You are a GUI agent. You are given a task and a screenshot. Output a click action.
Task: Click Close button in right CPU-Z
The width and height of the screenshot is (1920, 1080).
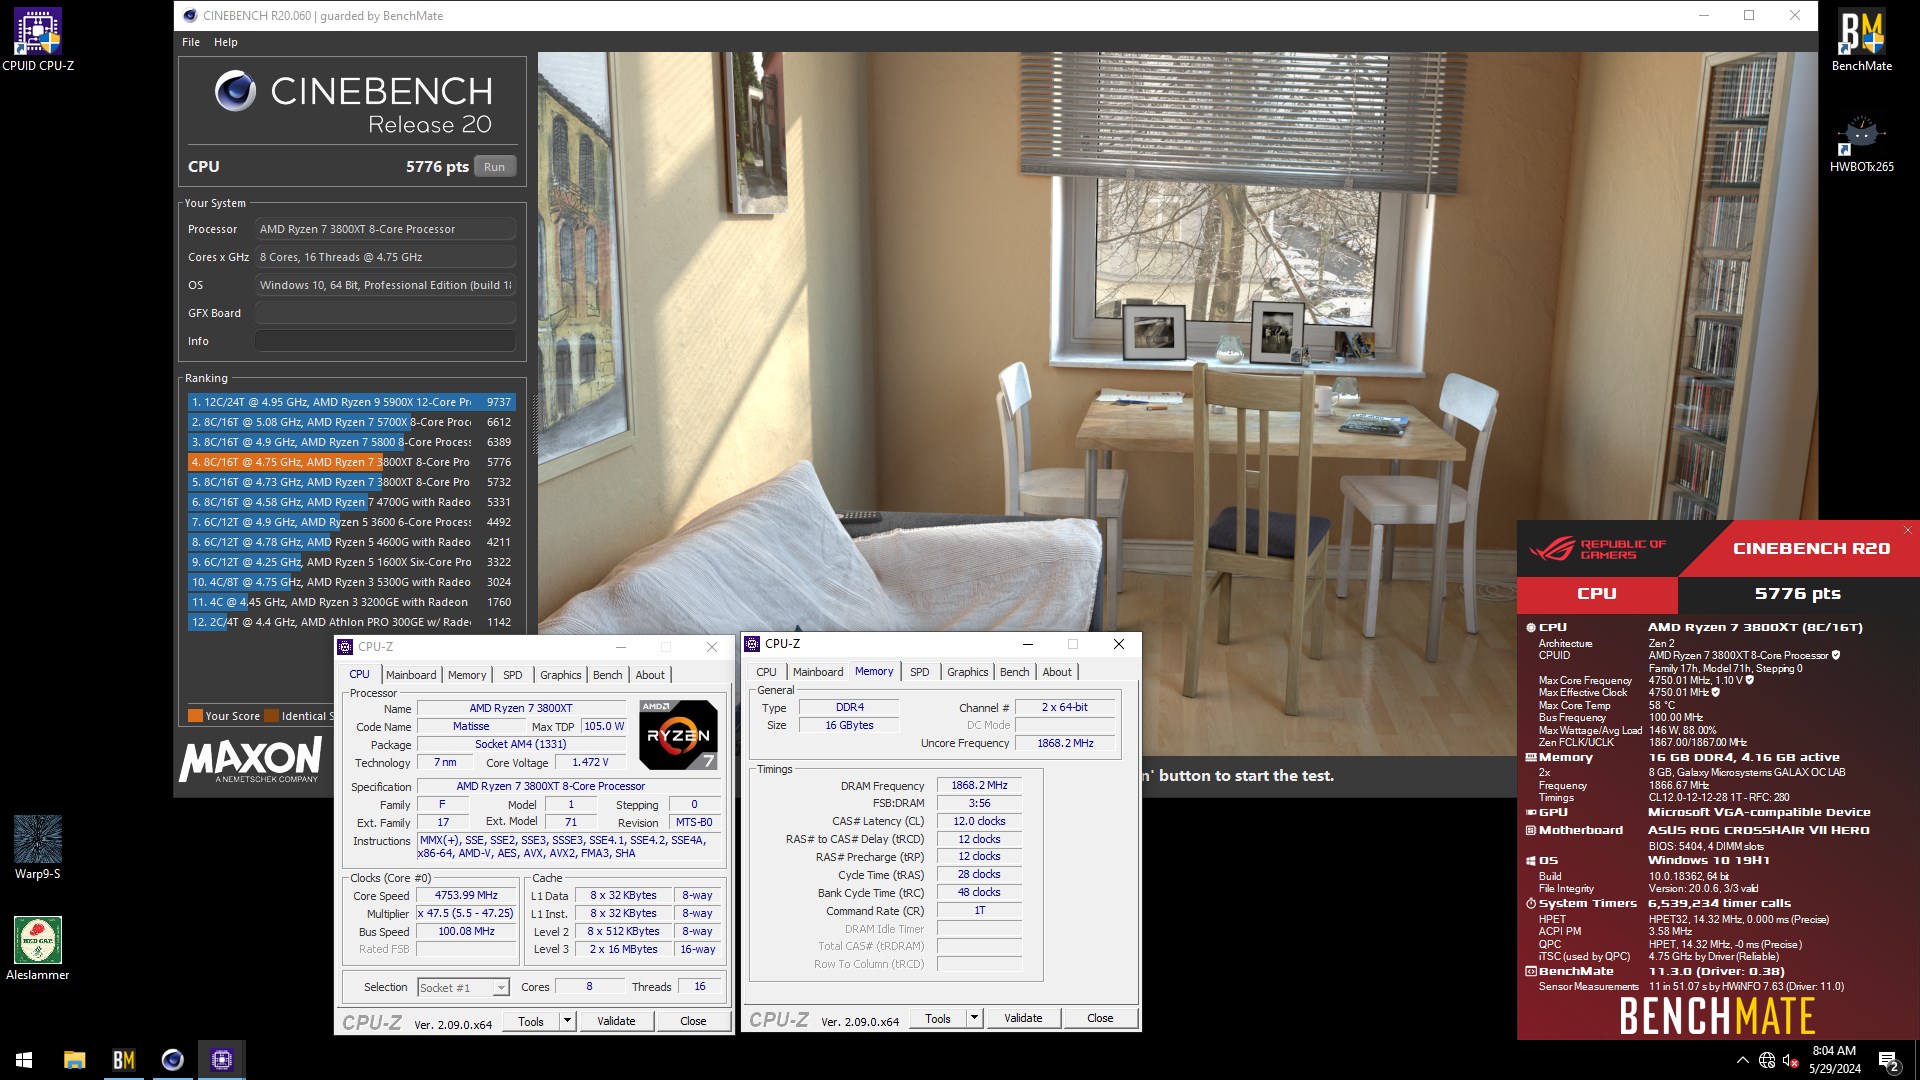click(x=1100, y=1018)
